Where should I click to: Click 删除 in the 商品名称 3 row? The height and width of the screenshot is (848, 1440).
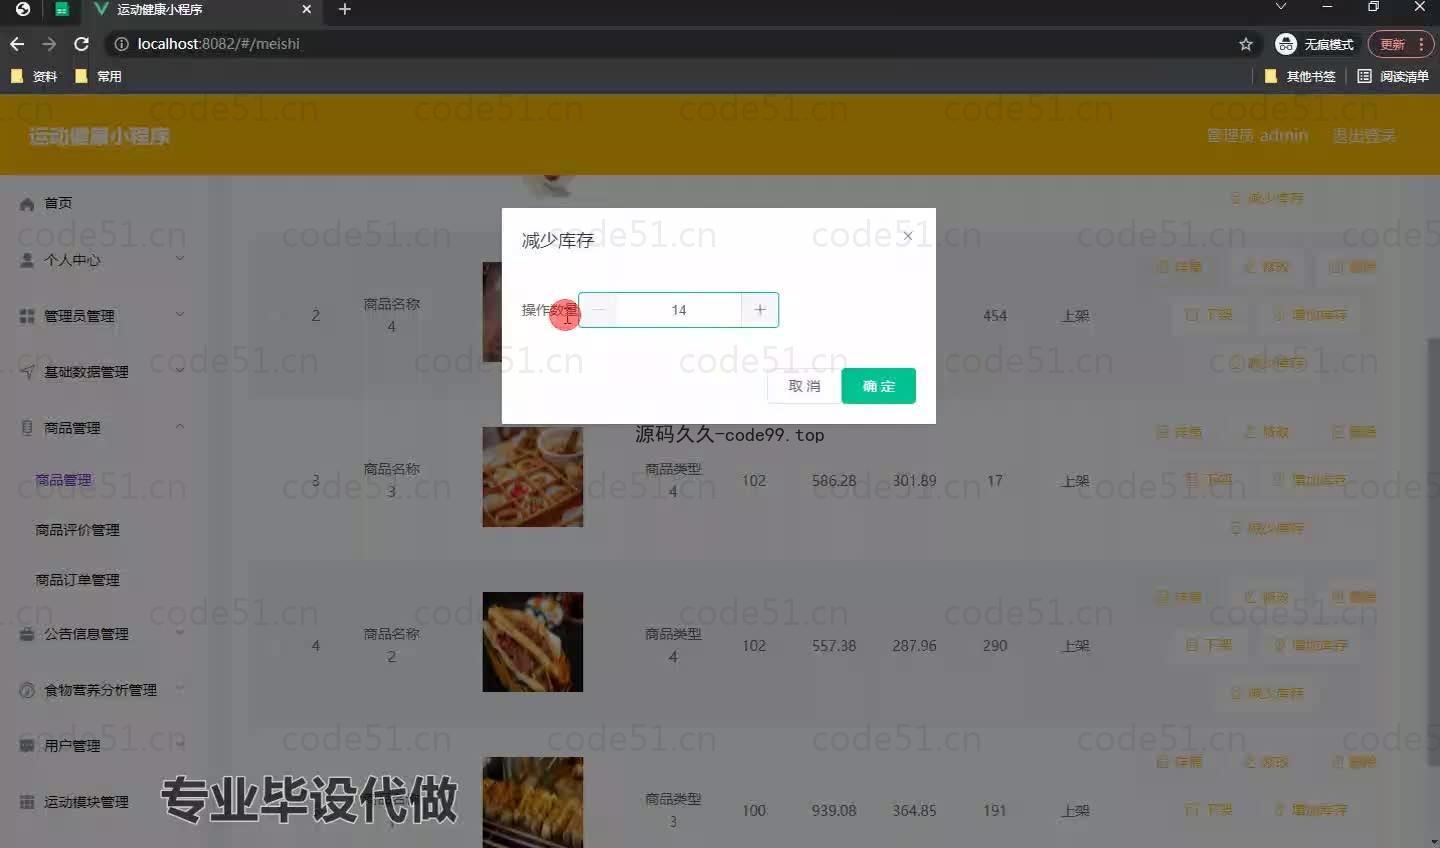tap(1354, 432)
